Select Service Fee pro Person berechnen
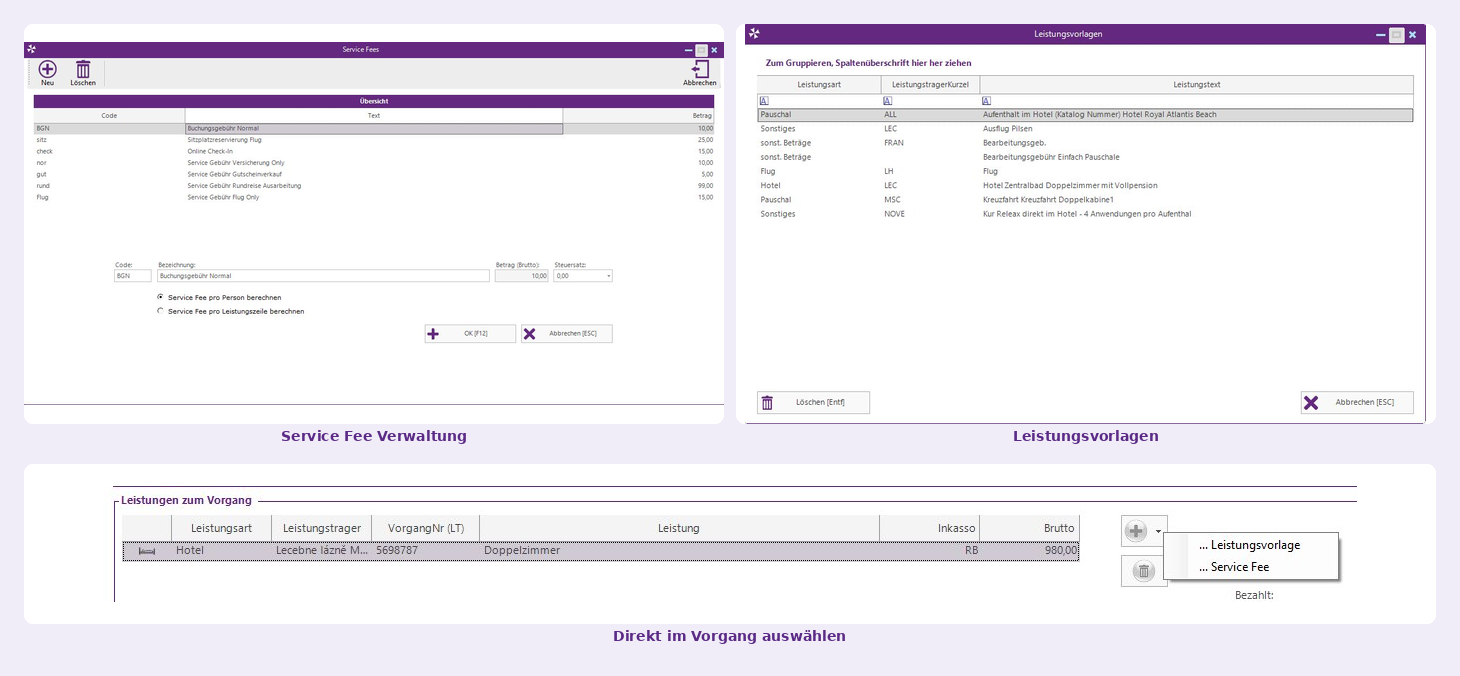 pyautogui.click(x=161, y=297)
